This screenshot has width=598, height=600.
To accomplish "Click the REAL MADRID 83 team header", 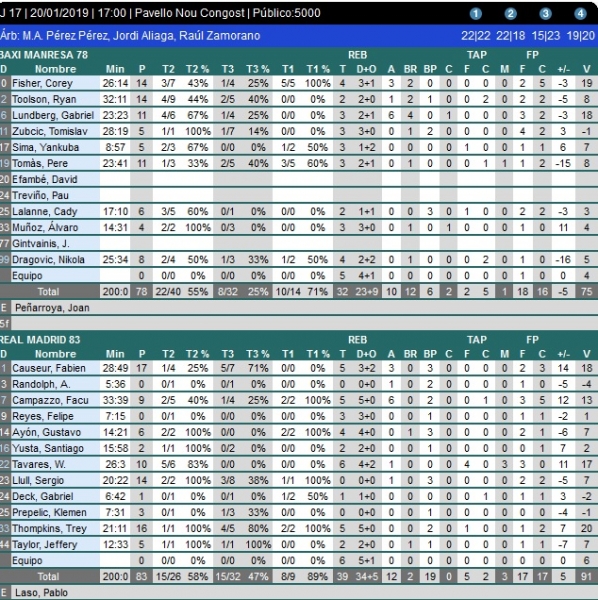I will click(x=40, y=340).
